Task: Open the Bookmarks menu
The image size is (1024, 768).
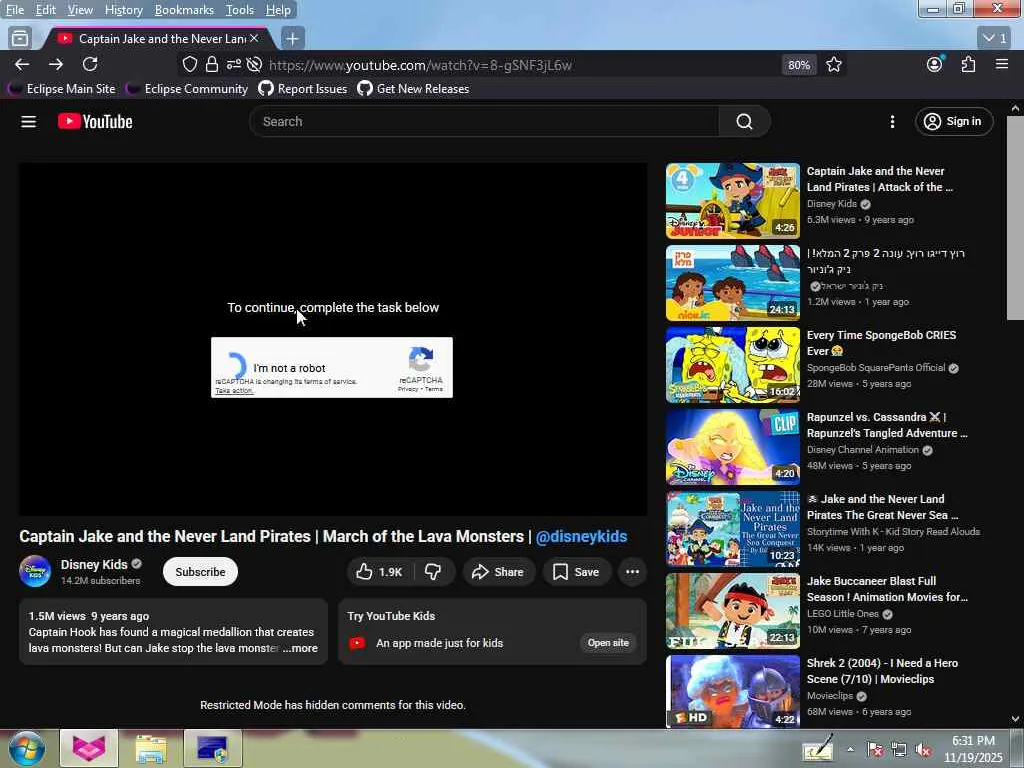Action: pyautogui.click(x=184, y=10)
